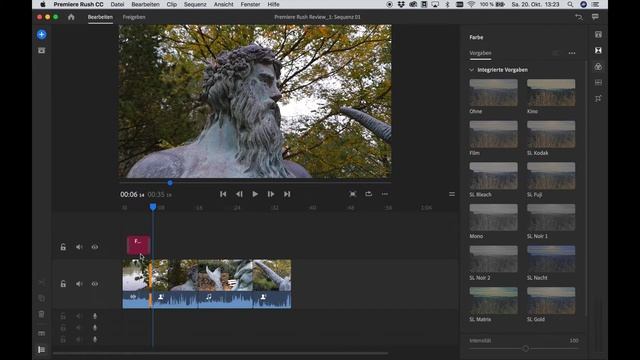Image resolution: width=640 pixels, height=360 pixels.
Task: Open the Hilfe menu
Action: coord(273,4)
